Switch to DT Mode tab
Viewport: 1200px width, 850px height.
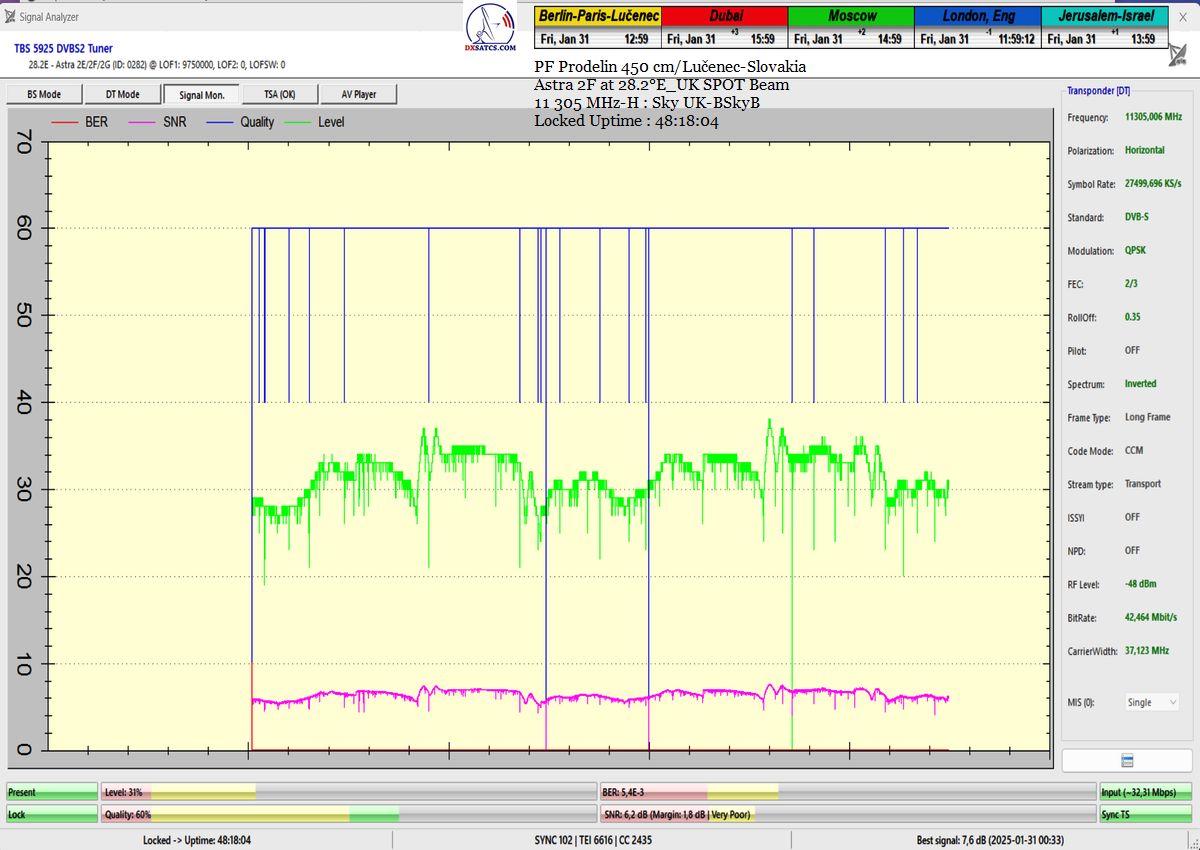click(x=122, y=94)
